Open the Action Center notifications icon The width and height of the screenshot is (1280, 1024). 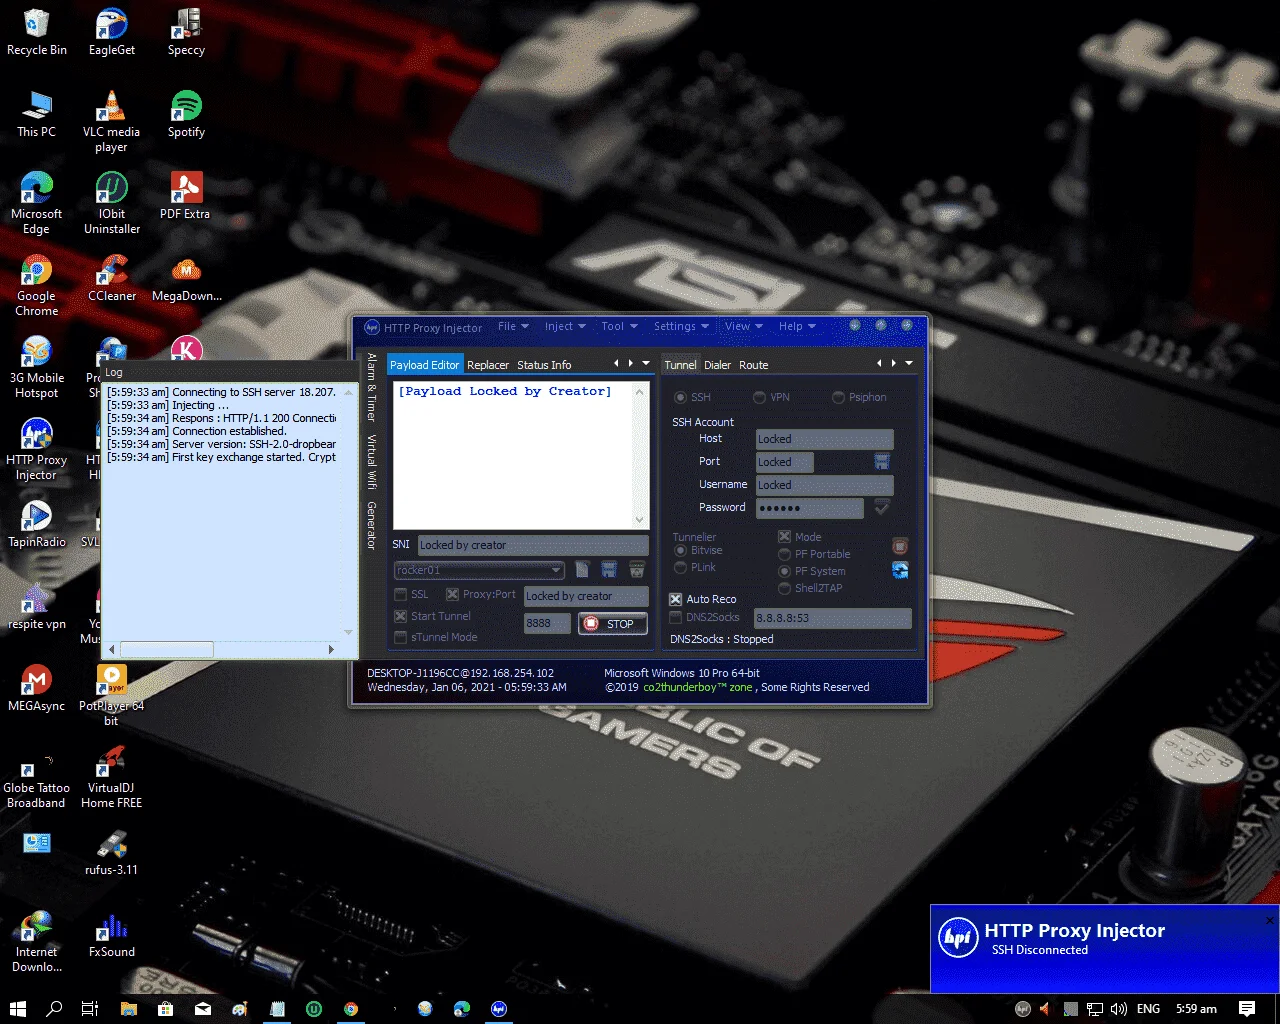pyautogui.click(x=1247, y=1008)
